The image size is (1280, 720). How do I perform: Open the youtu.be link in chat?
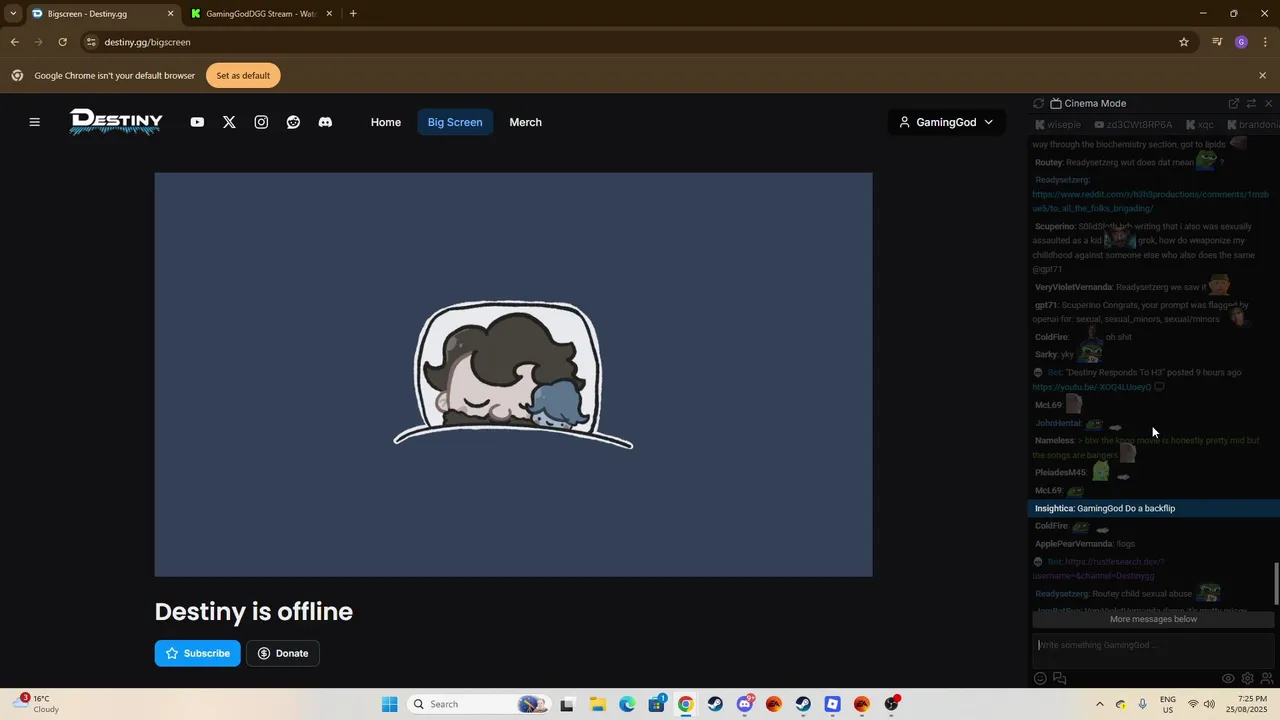click(1092, 387)
